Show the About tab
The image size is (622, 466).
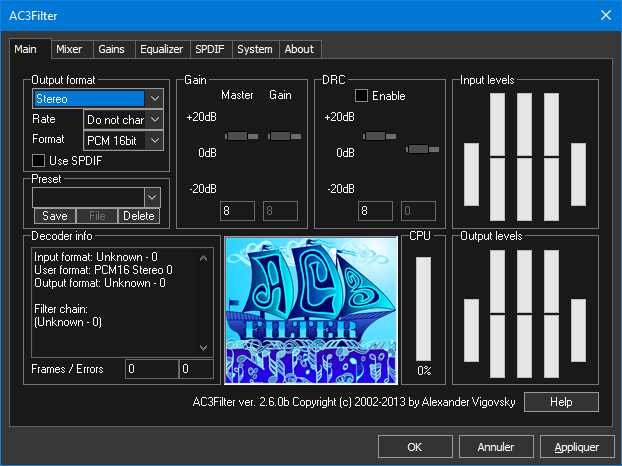pyautogui.click(x=299, y=49)
